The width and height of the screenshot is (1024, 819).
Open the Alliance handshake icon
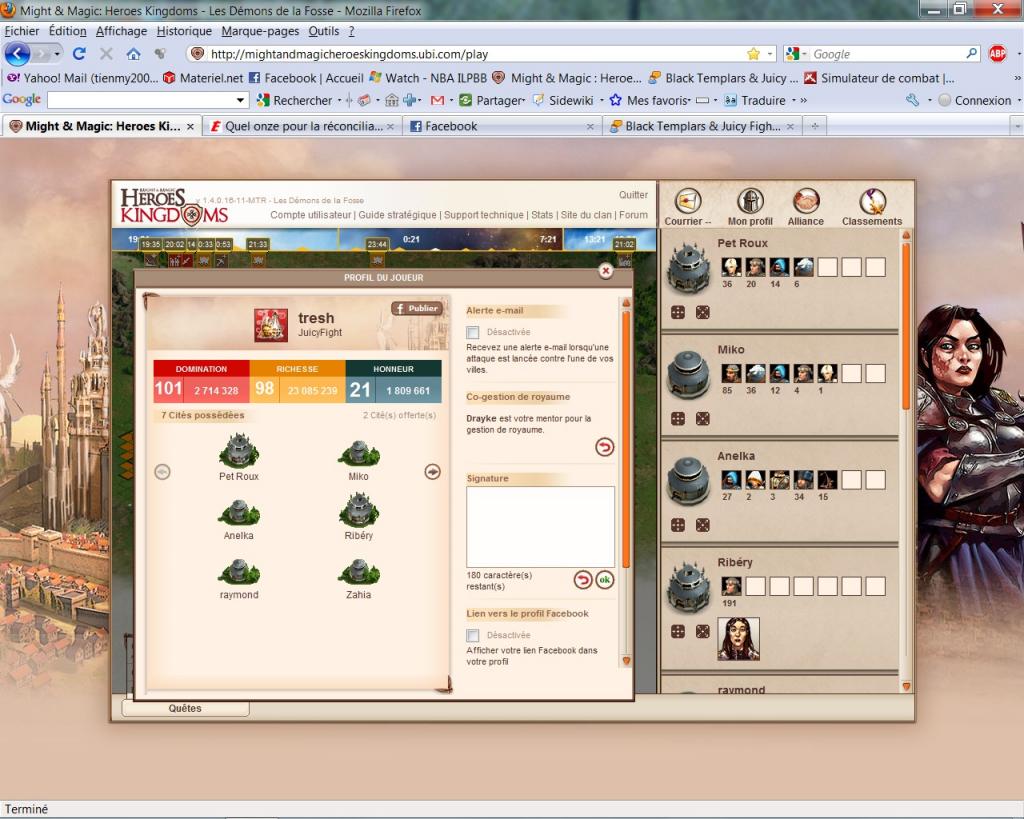click(806, 202)
